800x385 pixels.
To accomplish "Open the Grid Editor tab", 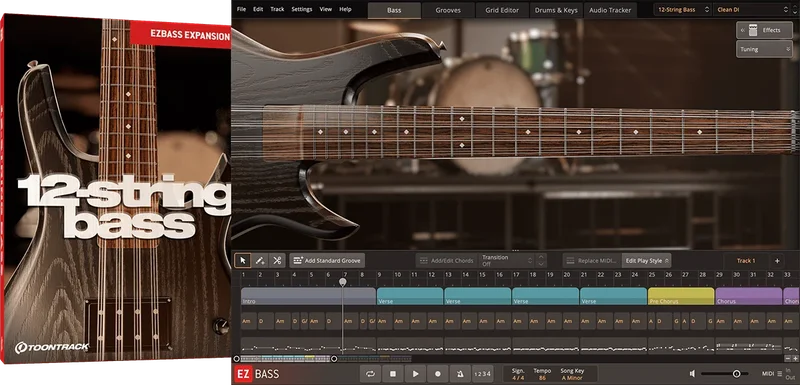I will click(502, 10).
